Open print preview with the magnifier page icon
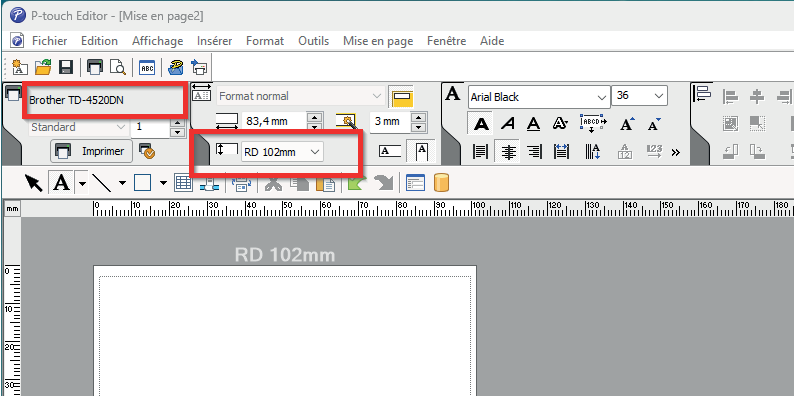Viewport: 794px width, 396px height. pos(118,67)
